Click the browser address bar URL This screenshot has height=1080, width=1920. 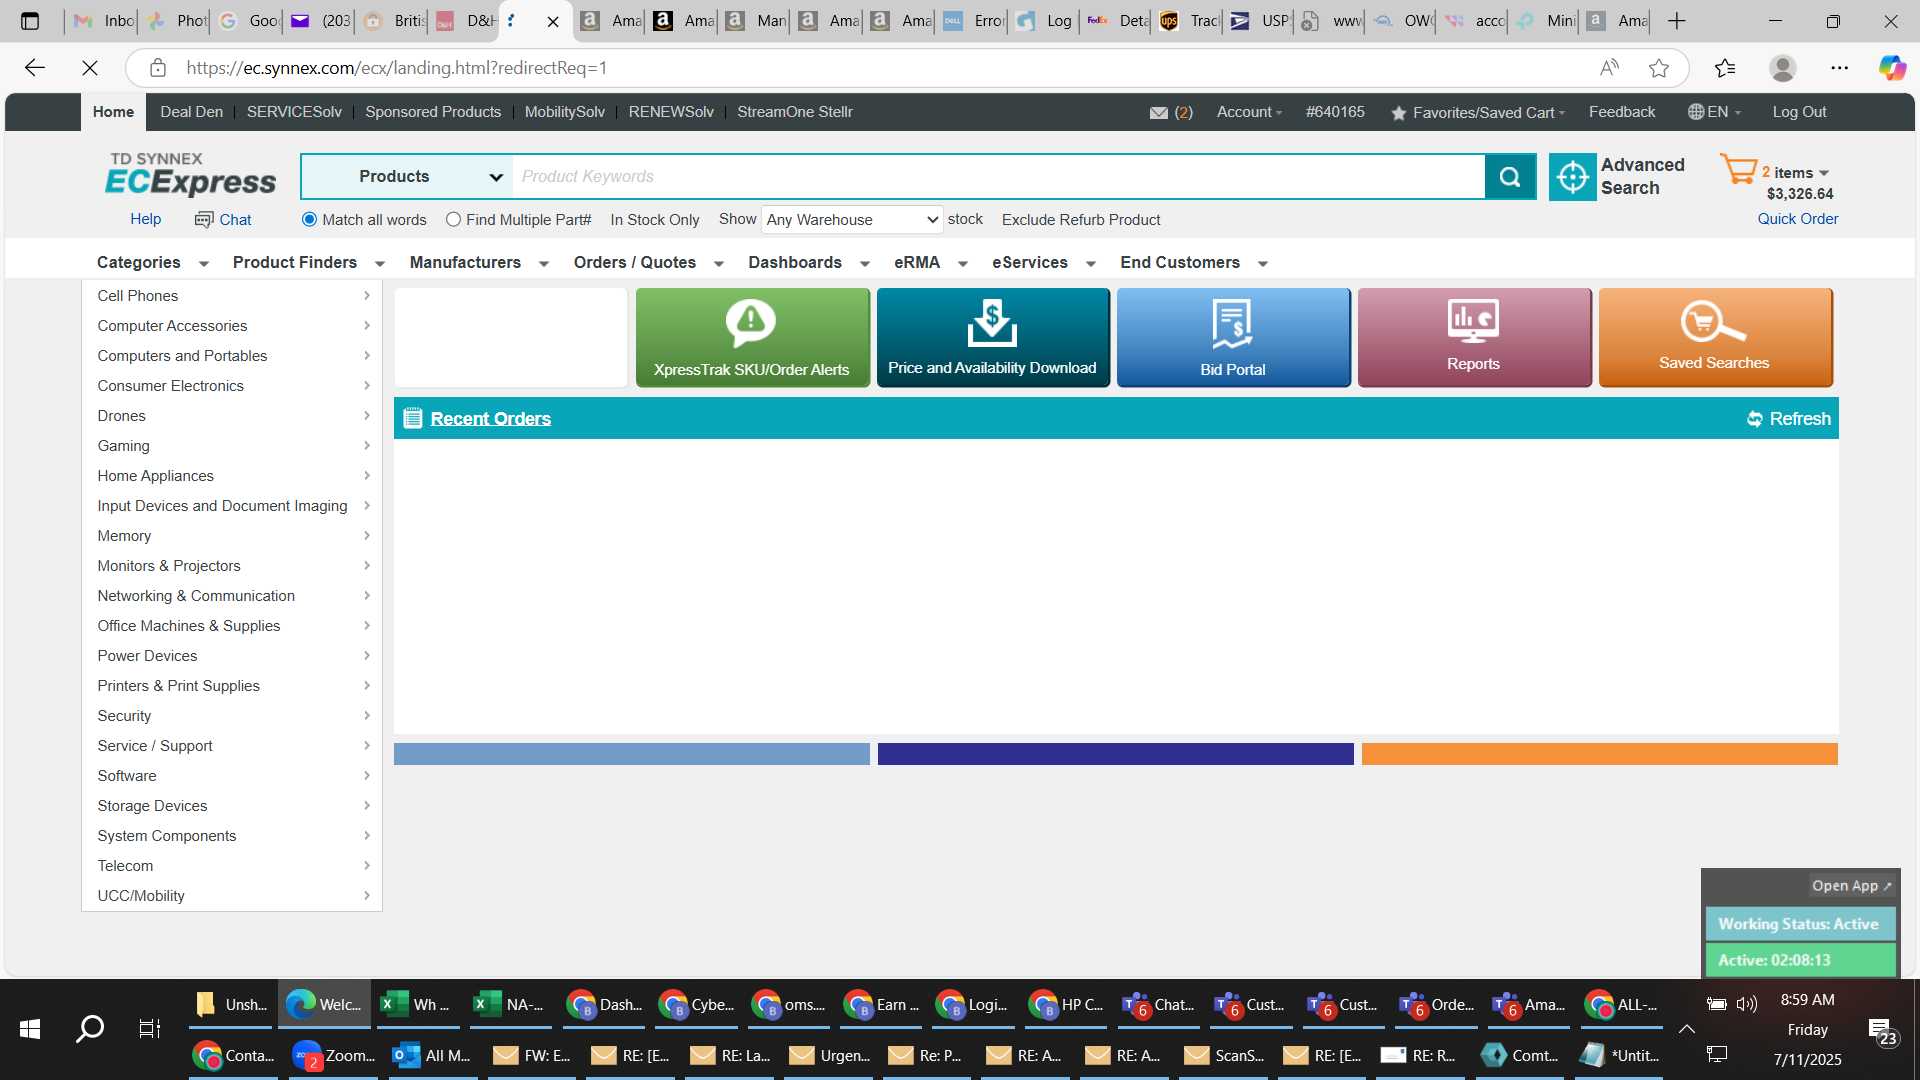pos(397,68)
